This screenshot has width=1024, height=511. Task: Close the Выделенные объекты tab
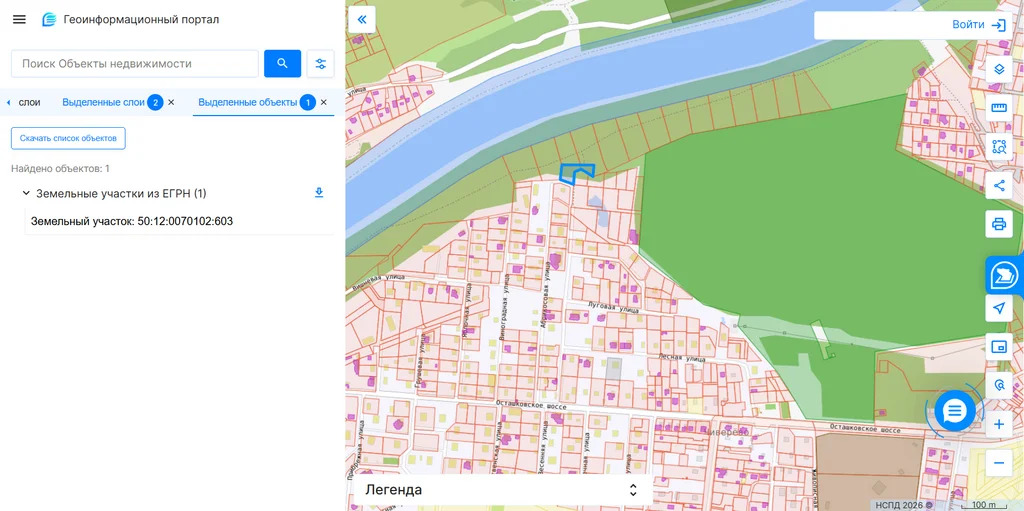323,102
